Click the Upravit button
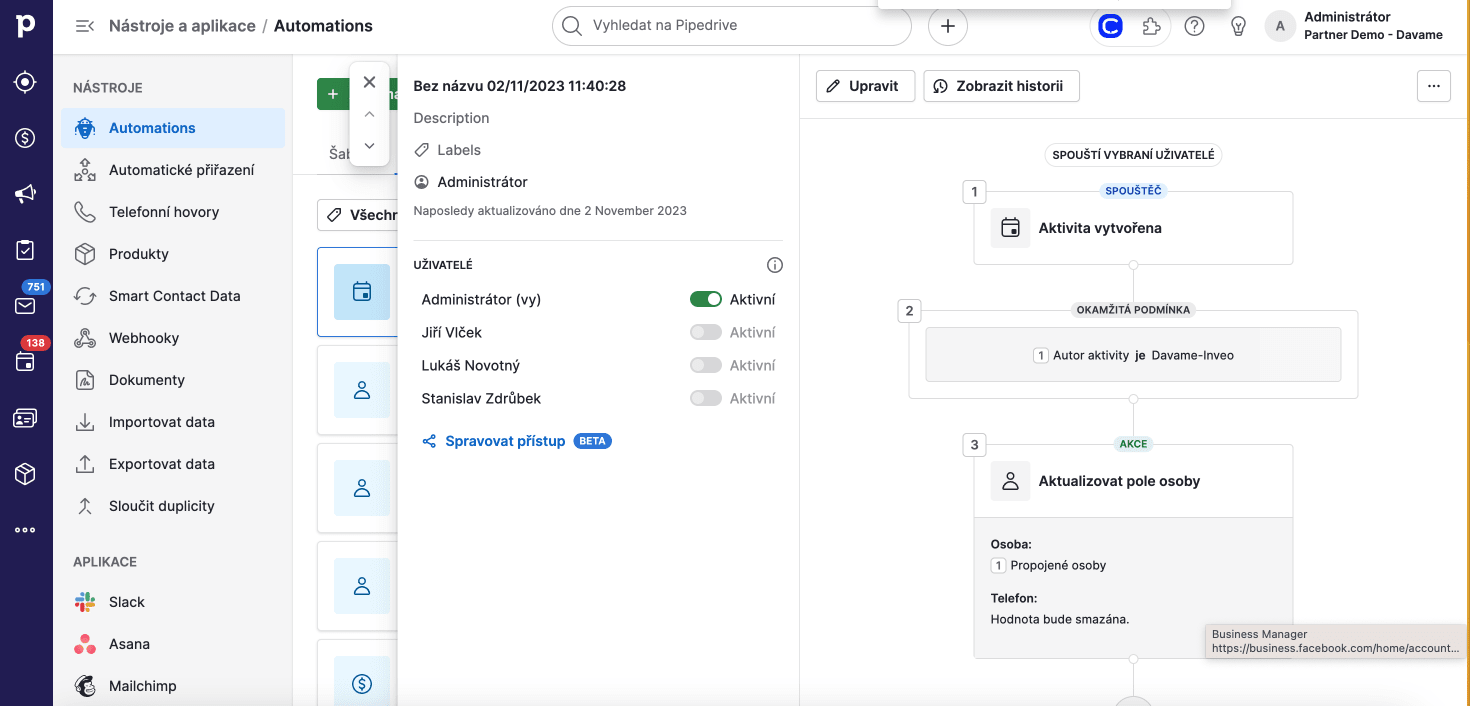The height and width of the screenshot is (706, 1470). (865, 86)
